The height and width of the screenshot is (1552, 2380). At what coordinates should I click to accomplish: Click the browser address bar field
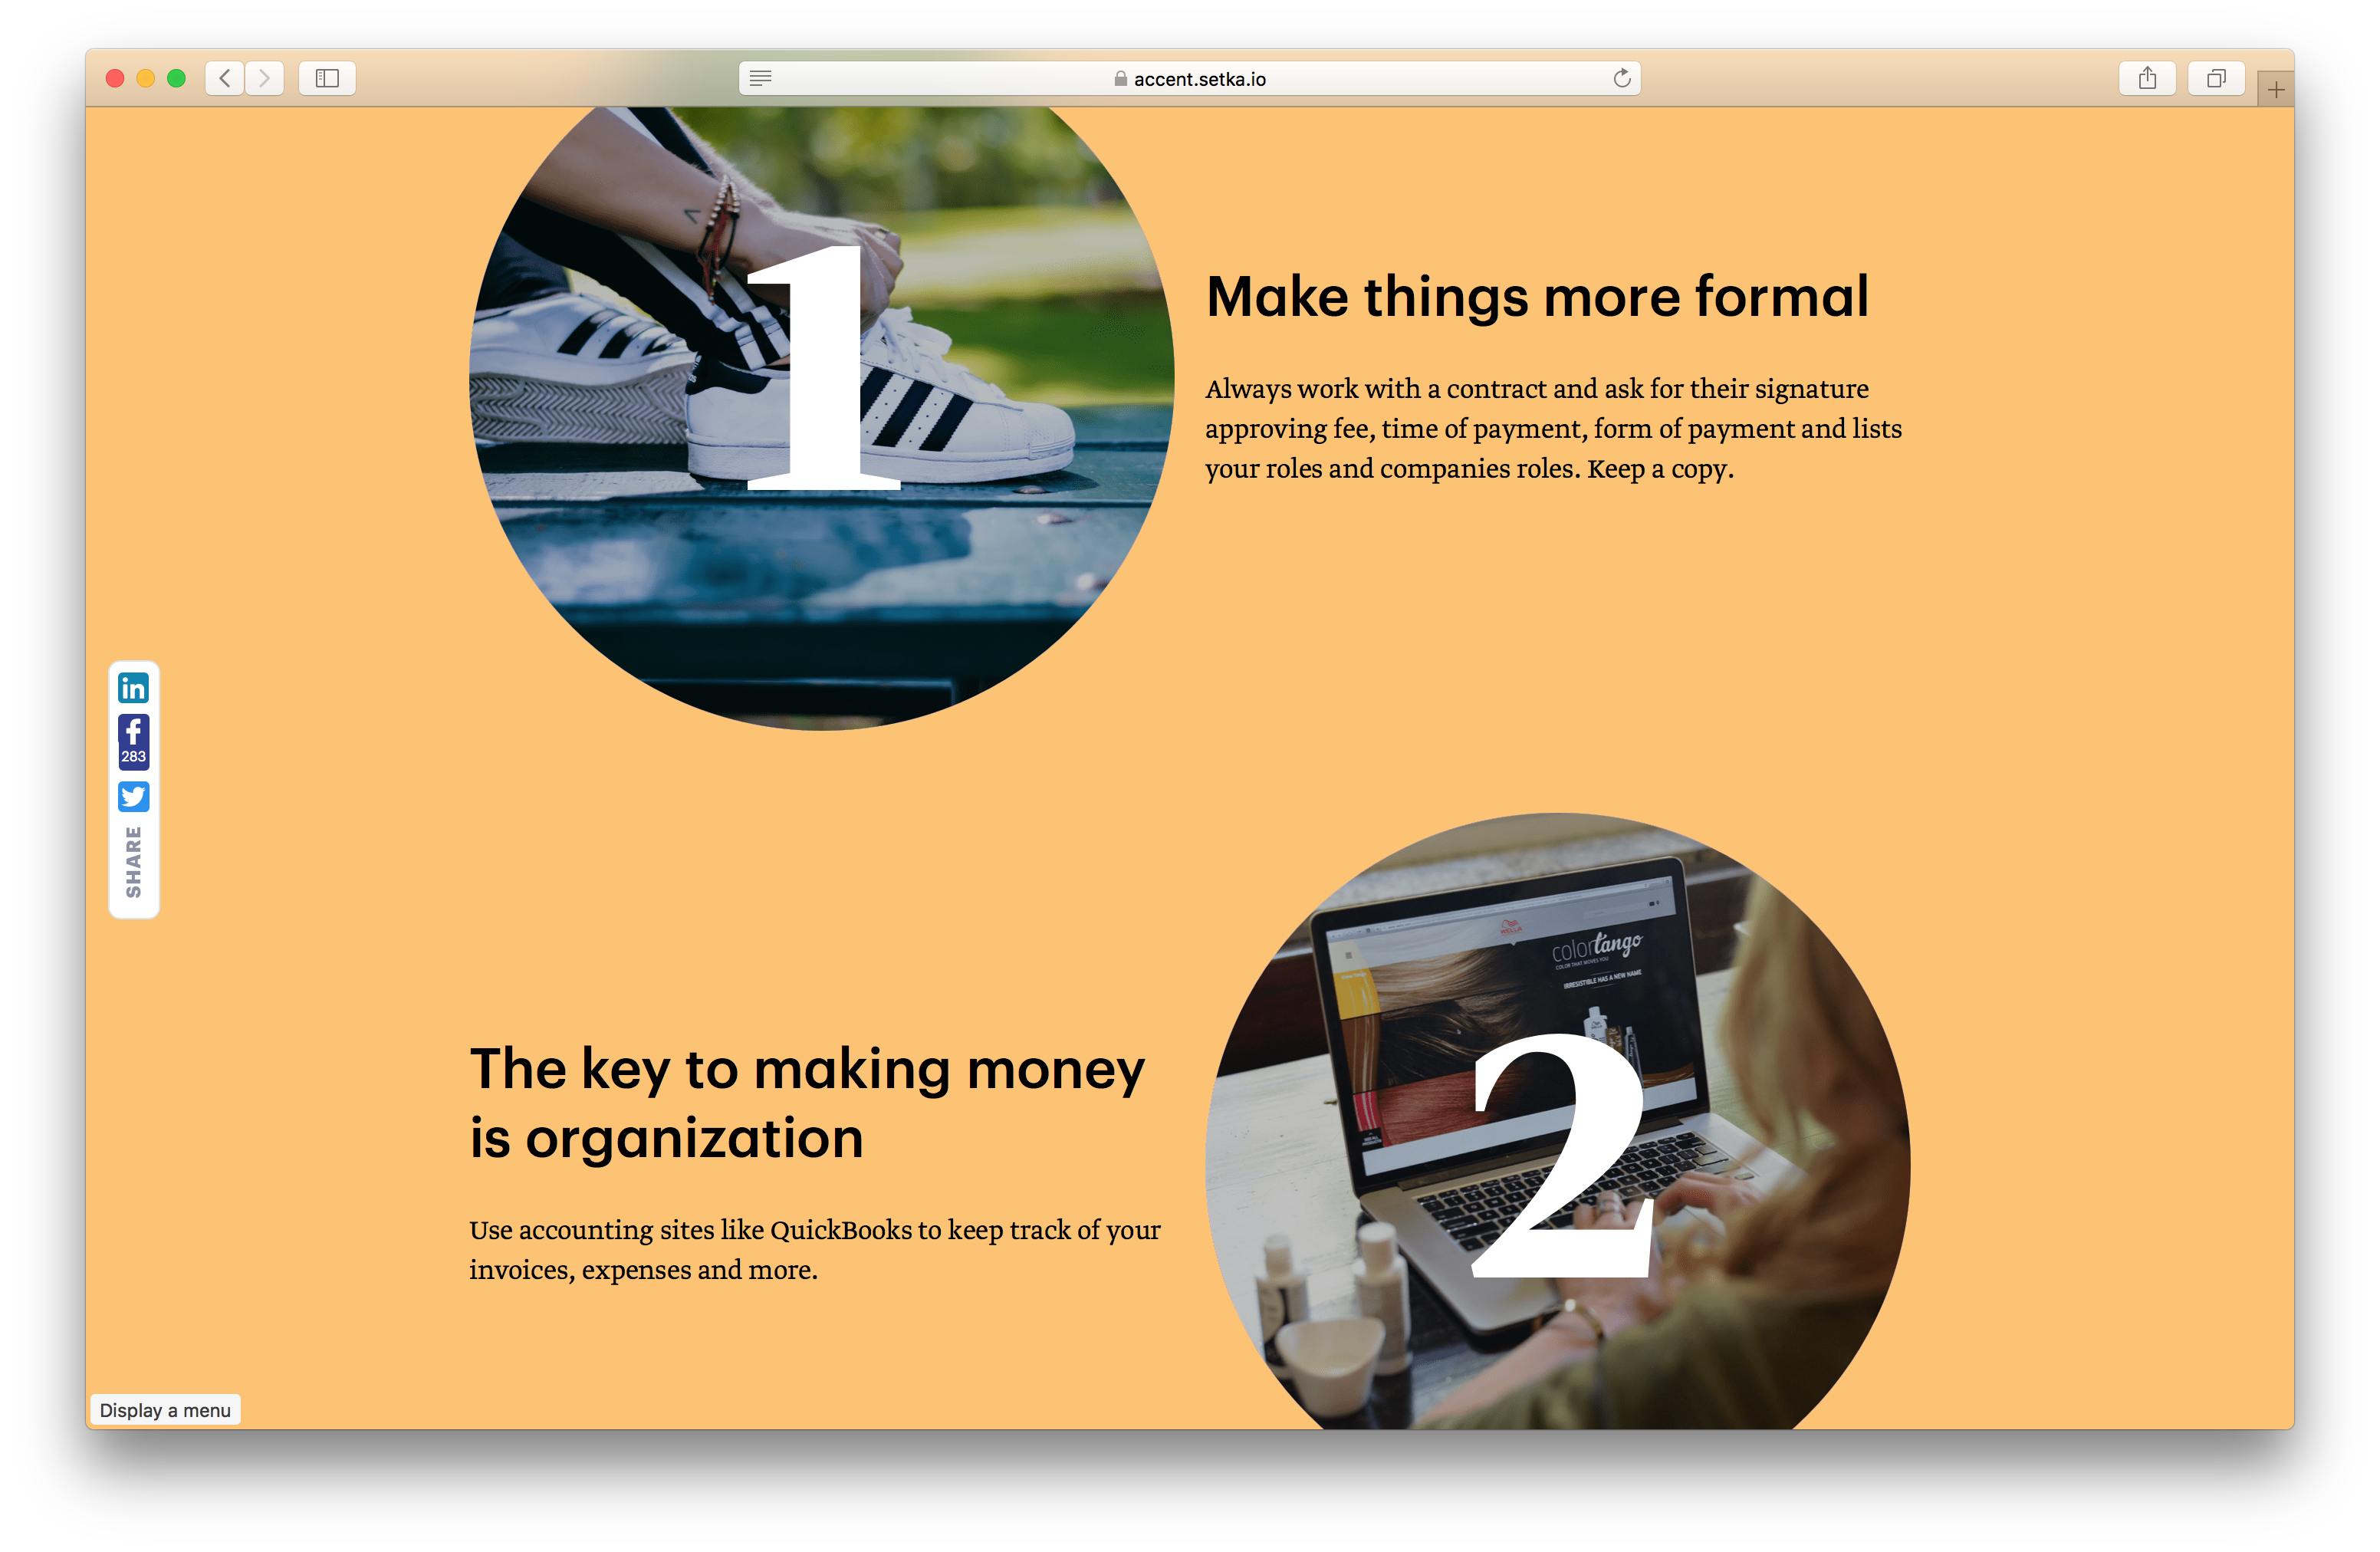(x=1190, y=80)
